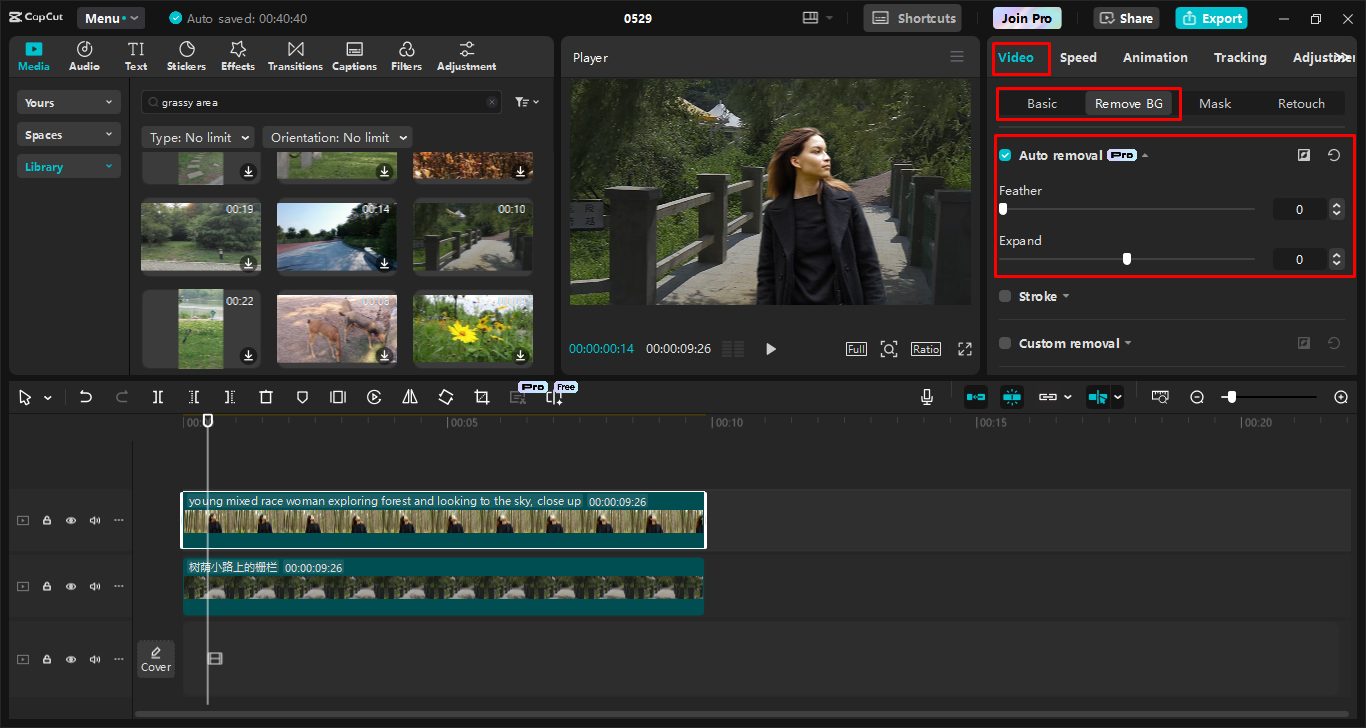Click the Undo arrow icon
This screenshot has height=728, width=1366.
[85, 397]
